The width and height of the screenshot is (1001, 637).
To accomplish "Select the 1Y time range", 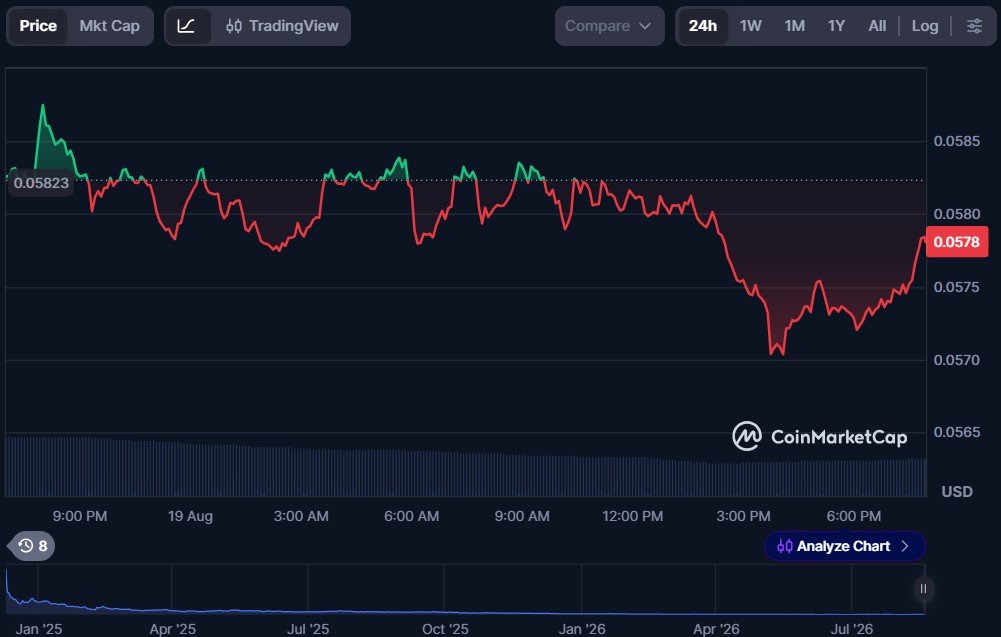I will click(836, 26).
